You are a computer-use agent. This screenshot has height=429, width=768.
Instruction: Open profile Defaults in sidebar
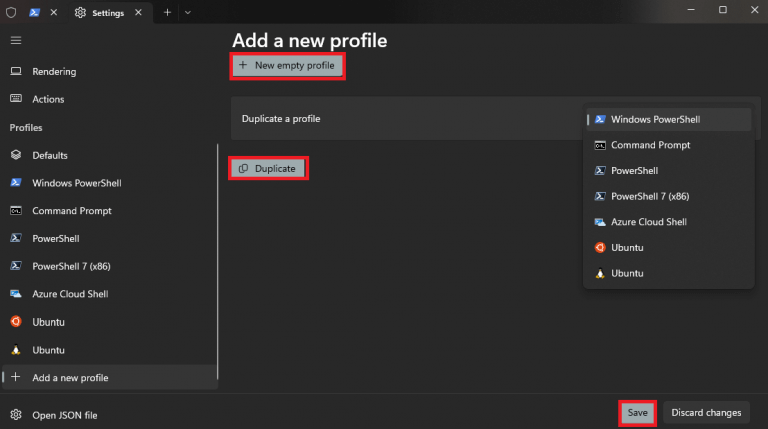coord(109,155)
